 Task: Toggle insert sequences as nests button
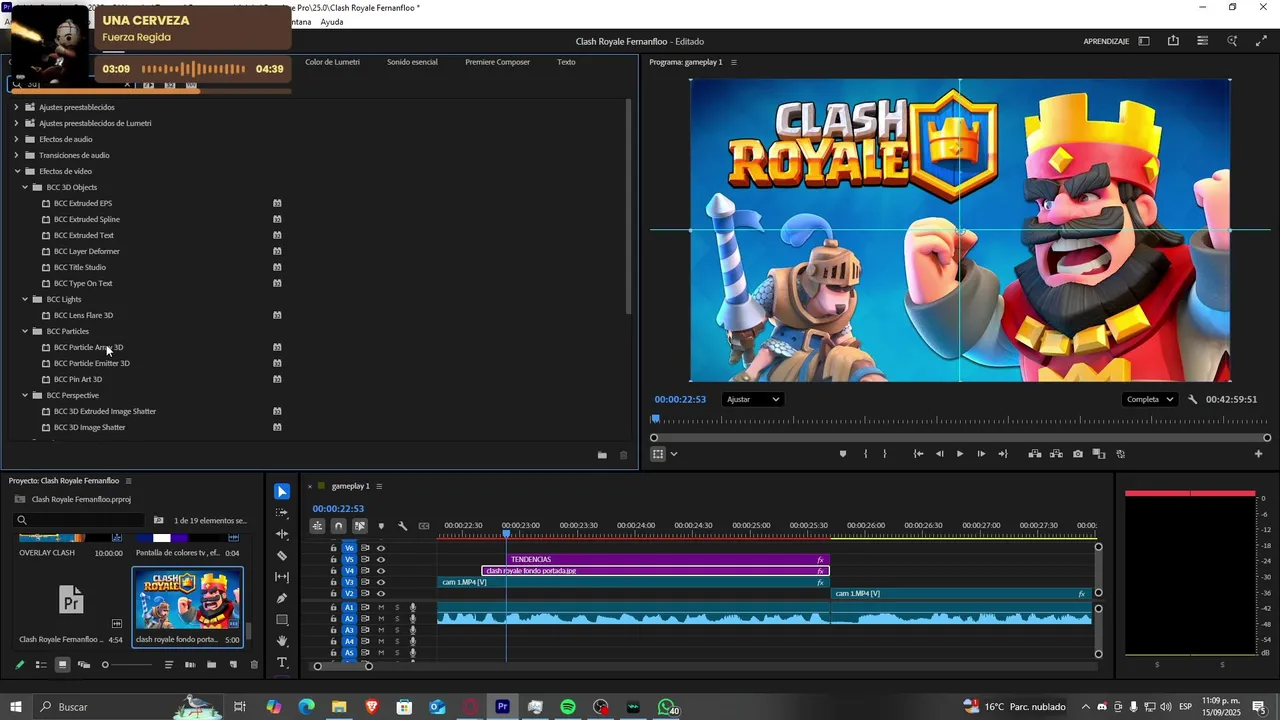pos(317,526)
